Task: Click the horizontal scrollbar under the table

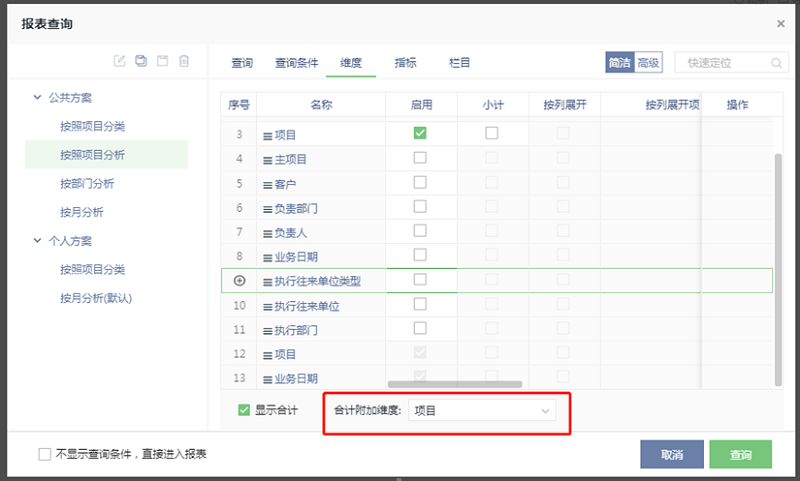Action: click(x=455, y=384)
